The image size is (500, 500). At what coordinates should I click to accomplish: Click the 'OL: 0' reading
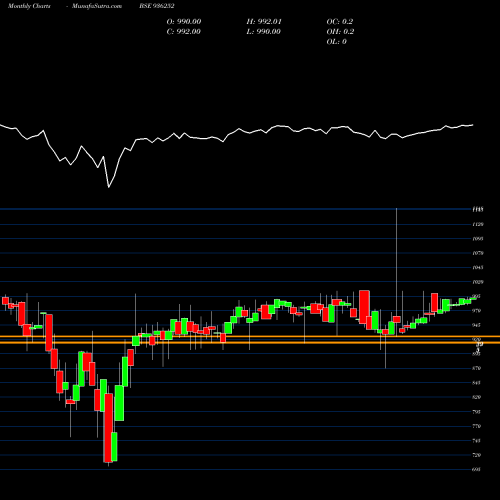(x=336, y=42)
